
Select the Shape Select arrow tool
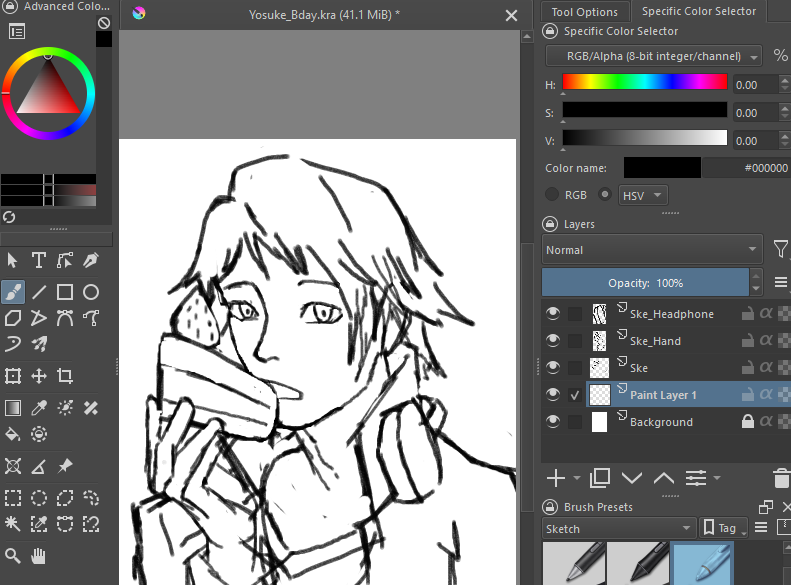(13, 260)
